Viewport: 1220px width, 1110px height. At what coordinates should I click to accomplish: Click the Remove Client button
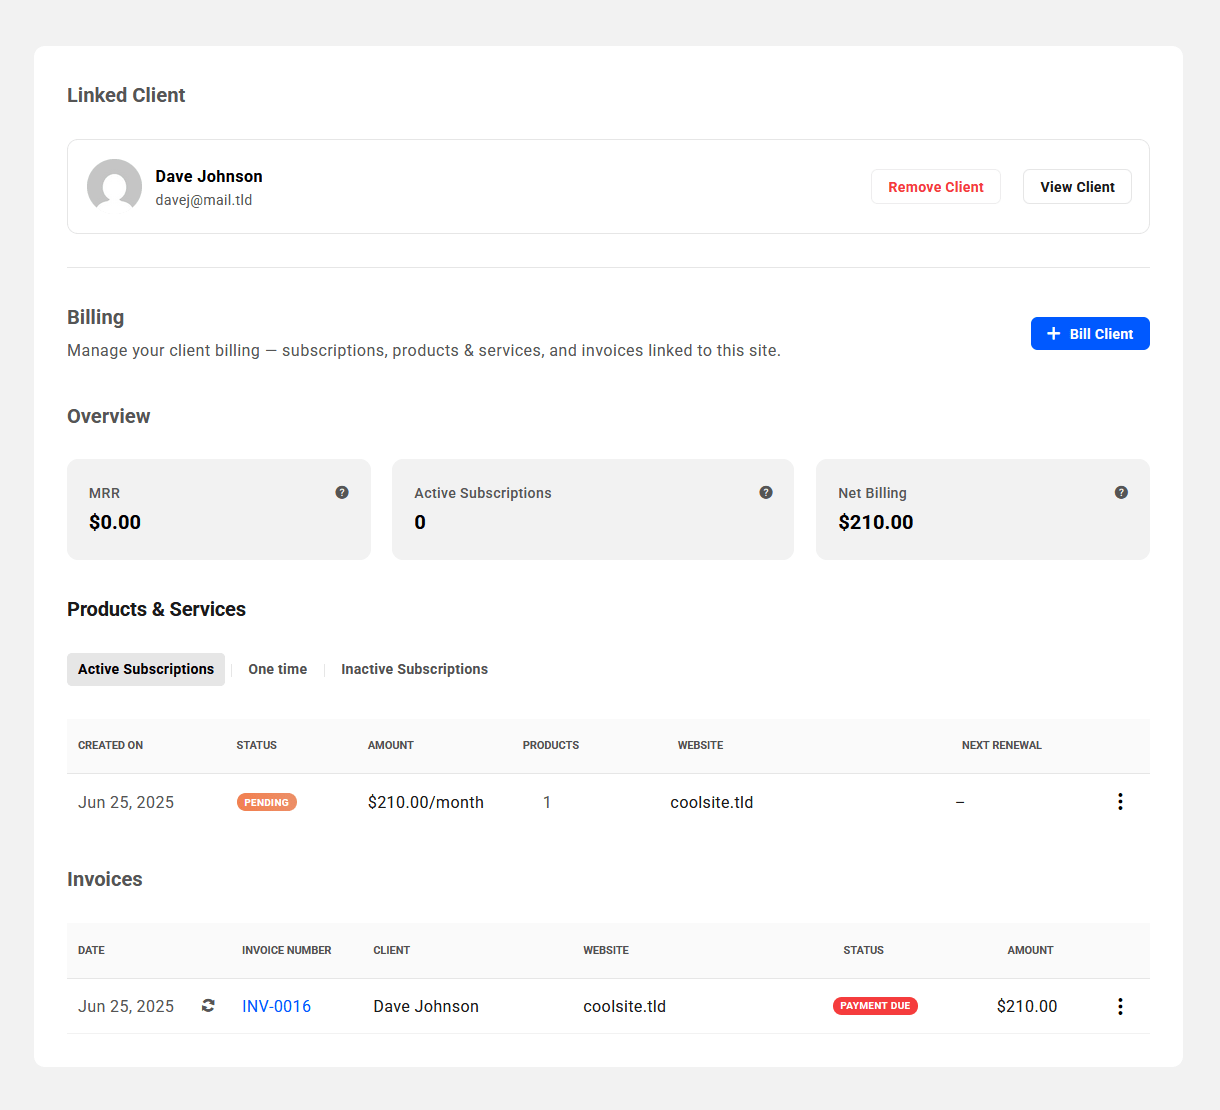click(x=935, y=186)
